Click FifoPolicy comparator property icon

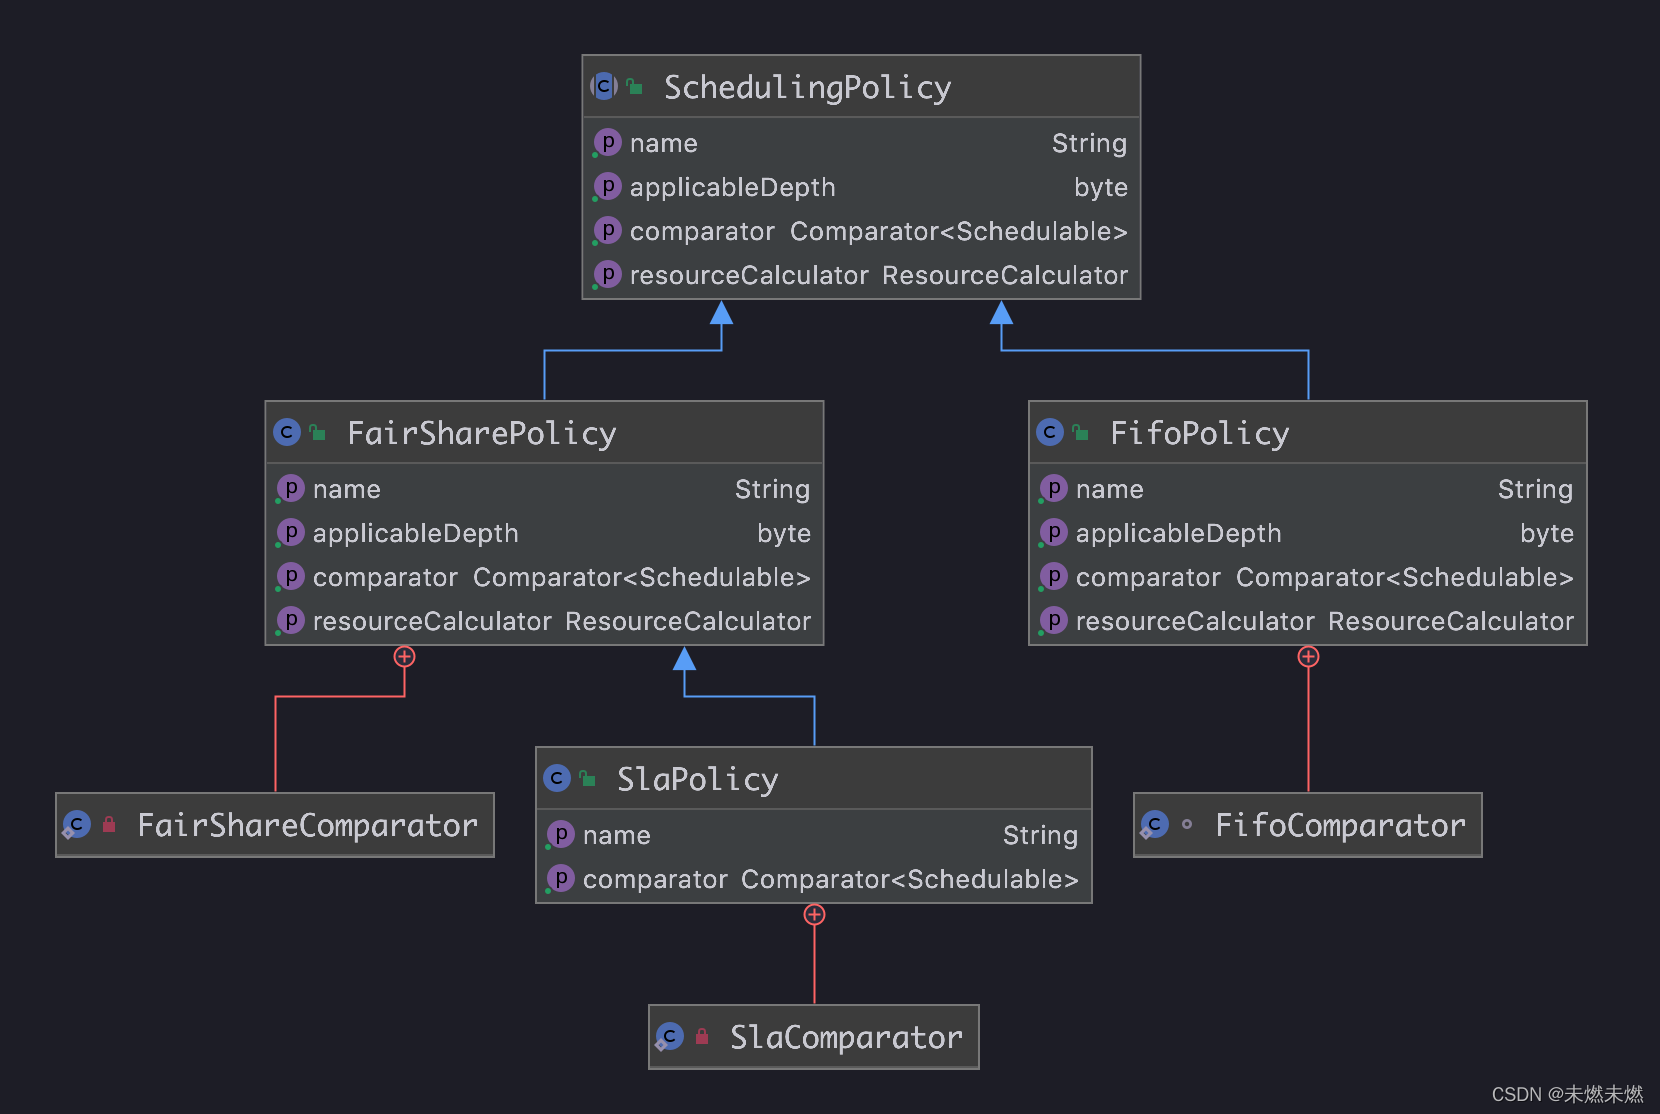1053,577
